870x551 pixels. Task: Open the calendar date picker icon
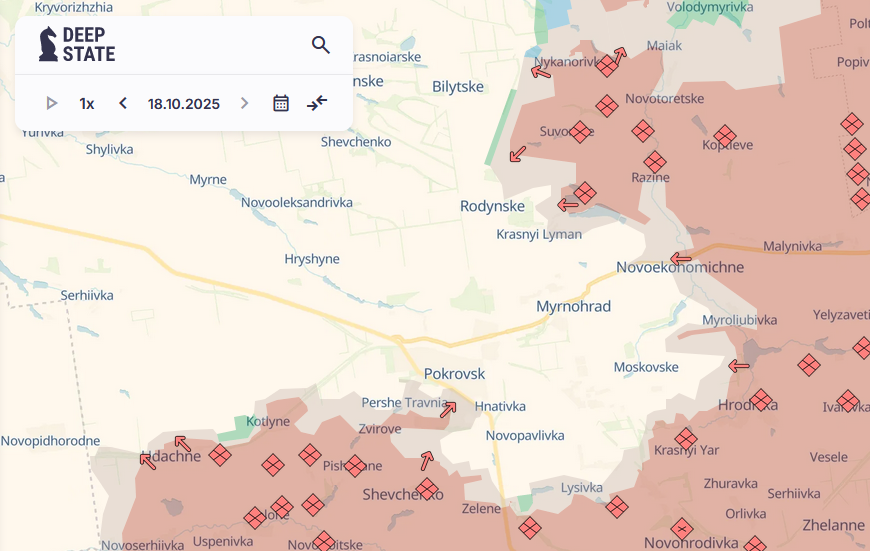tap(281, 103)
